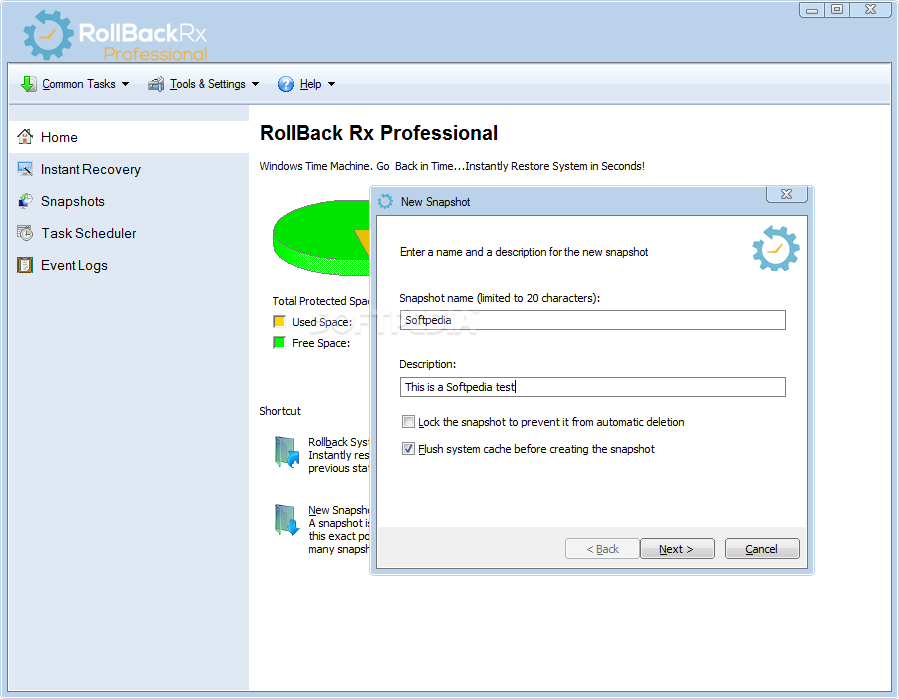The width and height of the screenshot is (899, 699).
Task: Click the Cancel button in dialog
Action: (x=762, y=549)
